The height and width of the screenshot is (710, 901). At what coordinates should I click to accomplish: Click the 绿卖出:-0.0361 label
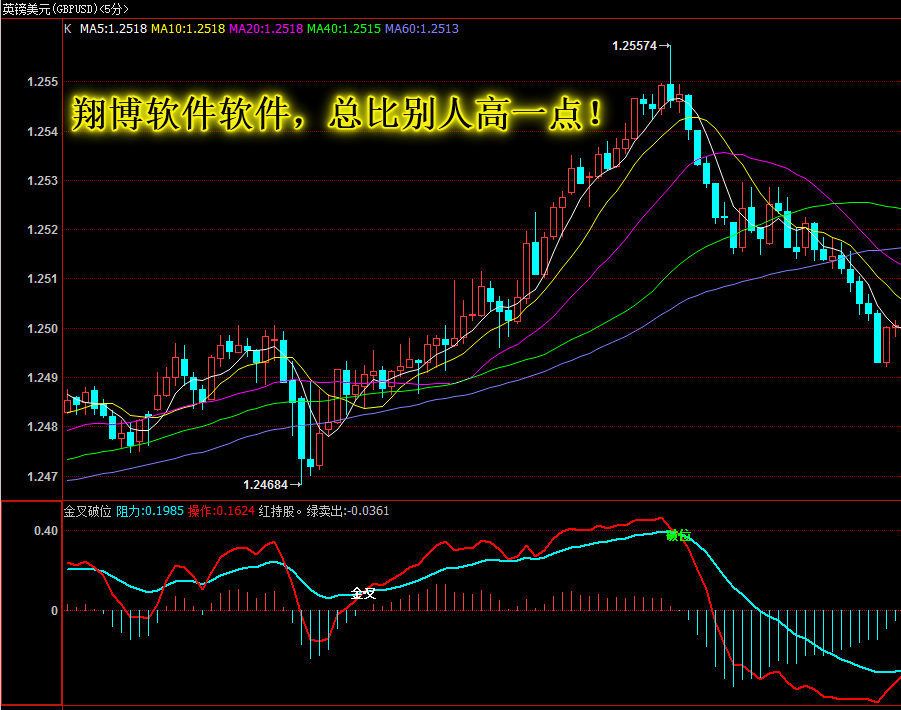tap(348, 511)
